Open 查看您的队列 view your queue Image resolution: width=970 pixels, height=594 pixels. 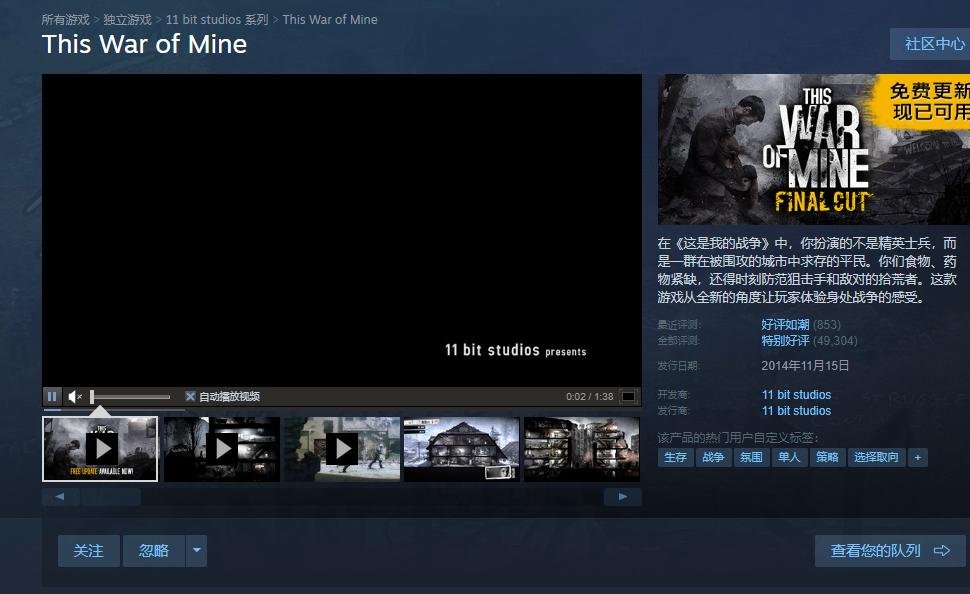(890, 551)
